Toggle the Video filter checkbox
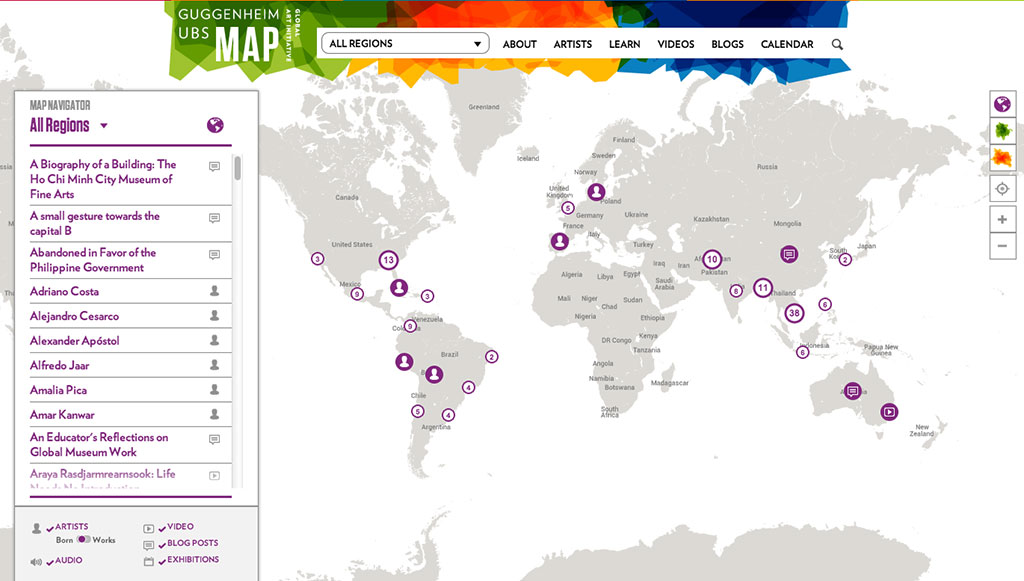 click(x=163, y=528)
